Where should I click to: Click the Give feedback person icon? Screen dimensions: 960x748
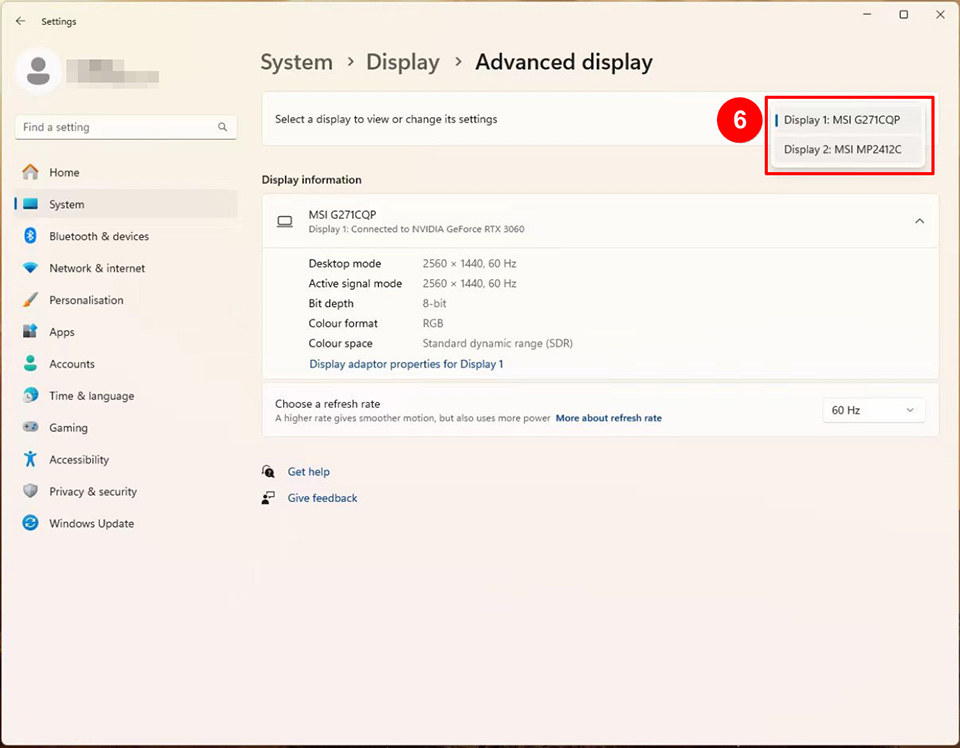268,498
